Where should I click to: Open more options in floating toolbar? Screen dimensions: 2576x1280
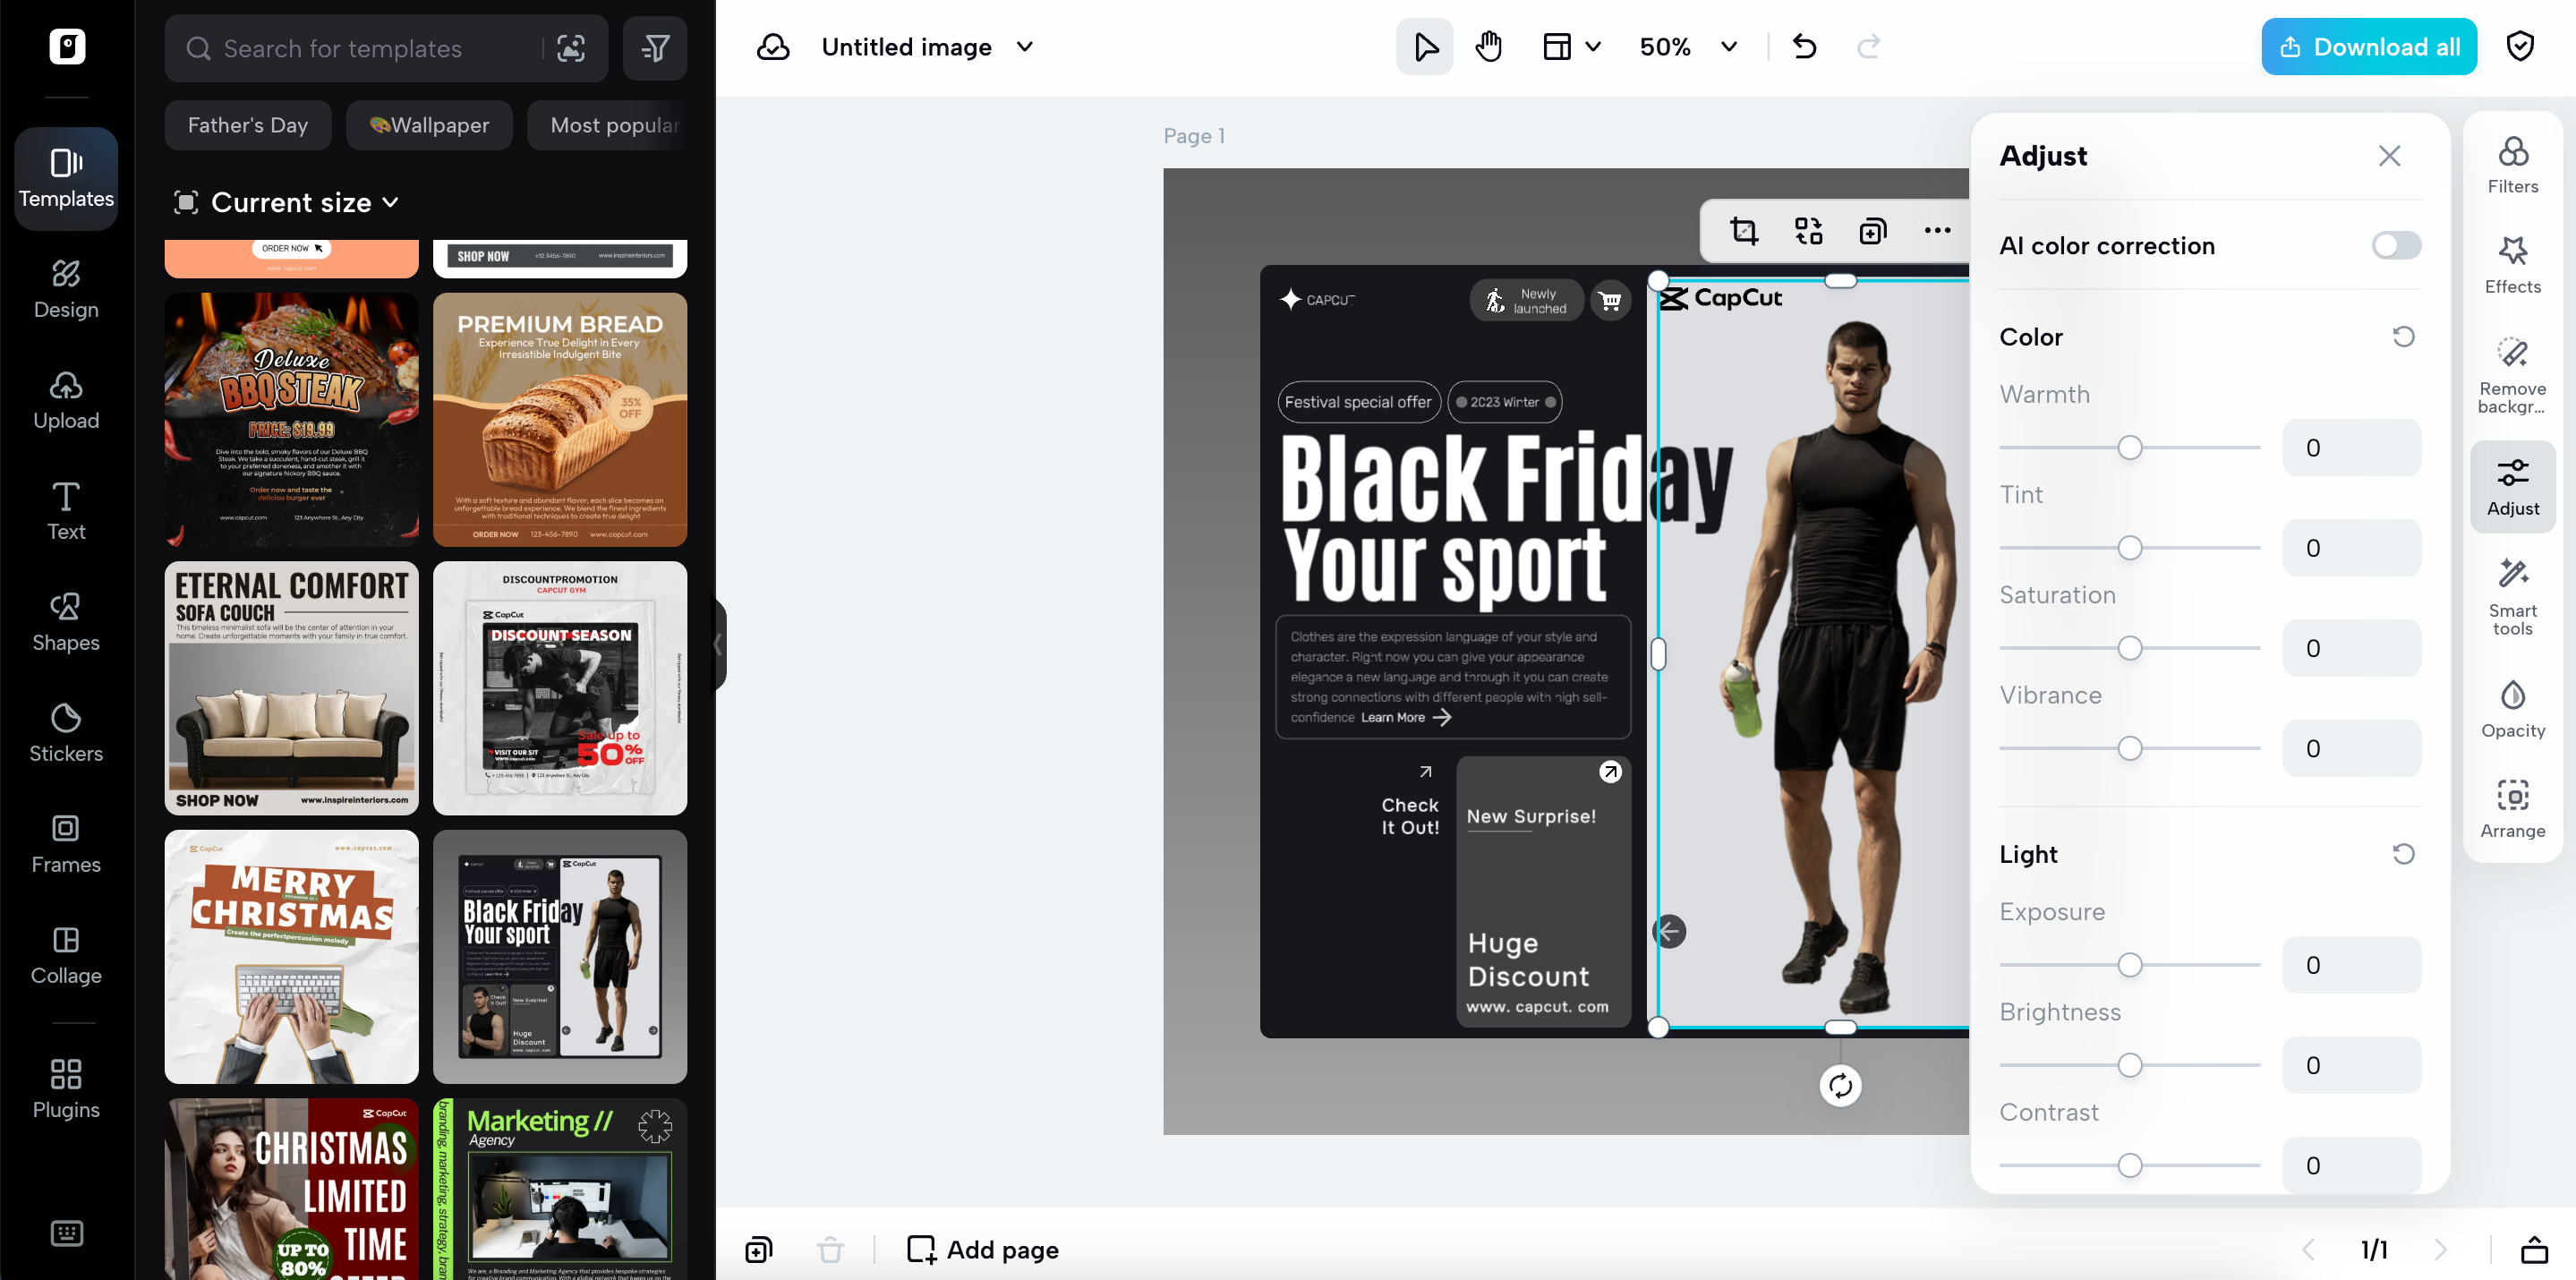[x=1937, y=231]
